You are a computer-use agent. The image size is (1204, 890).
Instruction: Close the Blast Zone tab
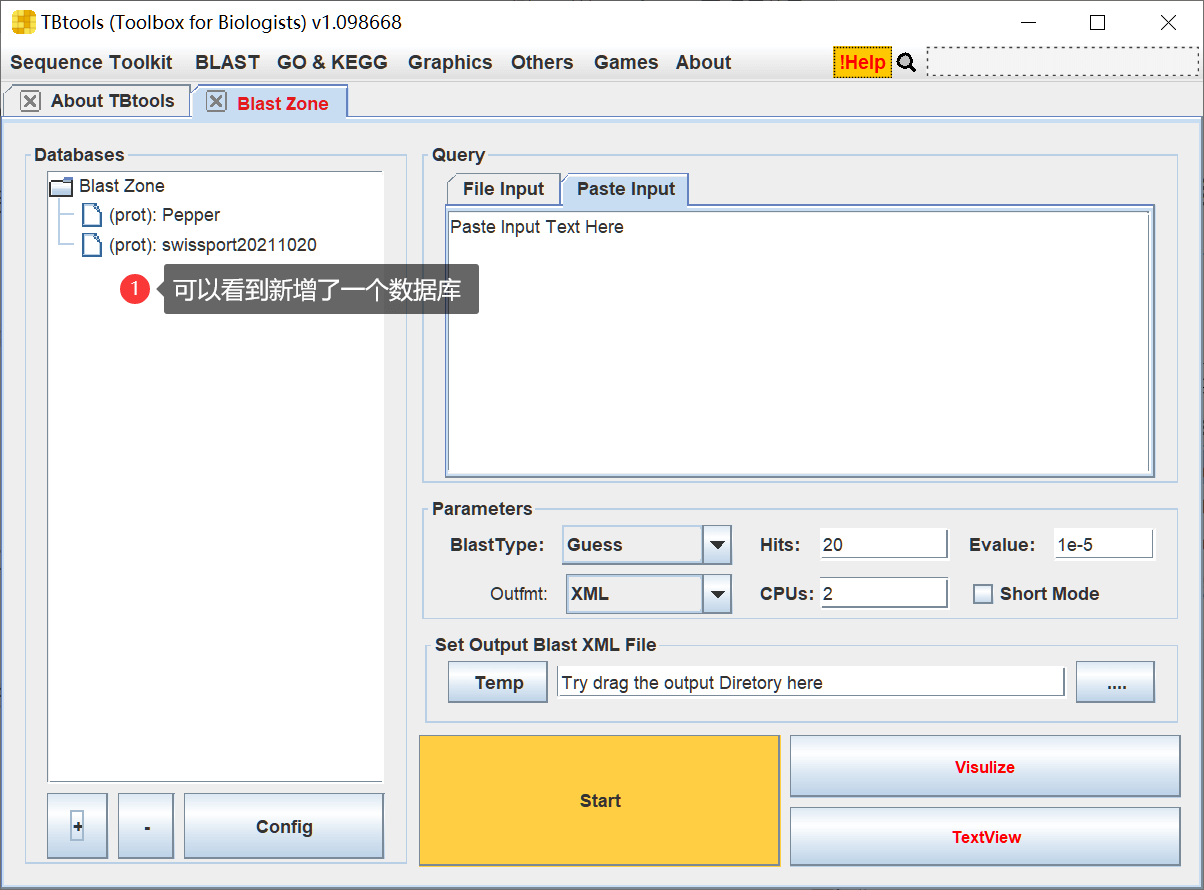[x=216, y=102]
